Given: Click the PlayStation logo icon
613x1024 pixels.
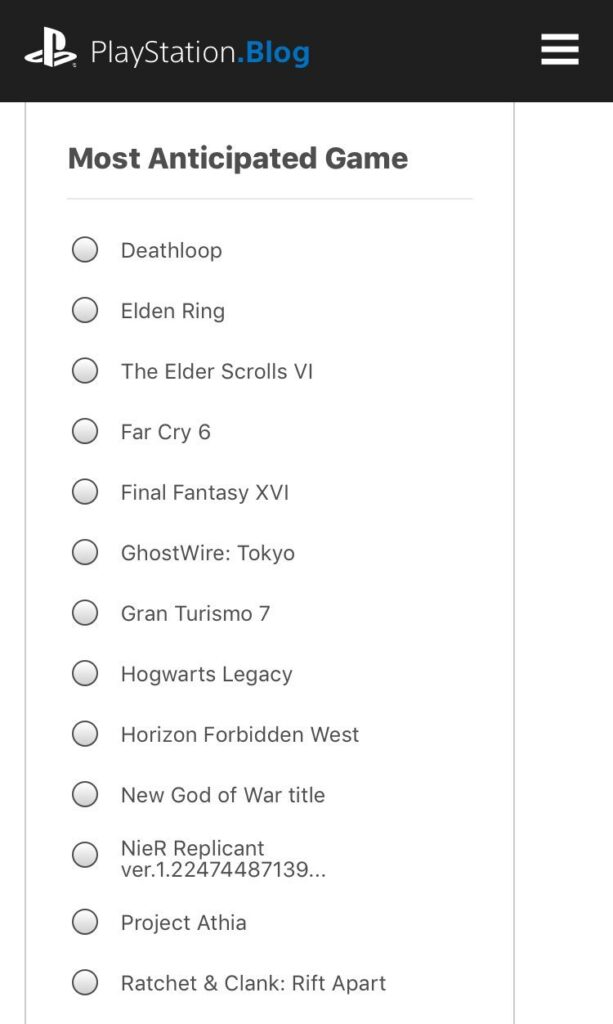Looking at the screenshot, I should pos(50,50).
